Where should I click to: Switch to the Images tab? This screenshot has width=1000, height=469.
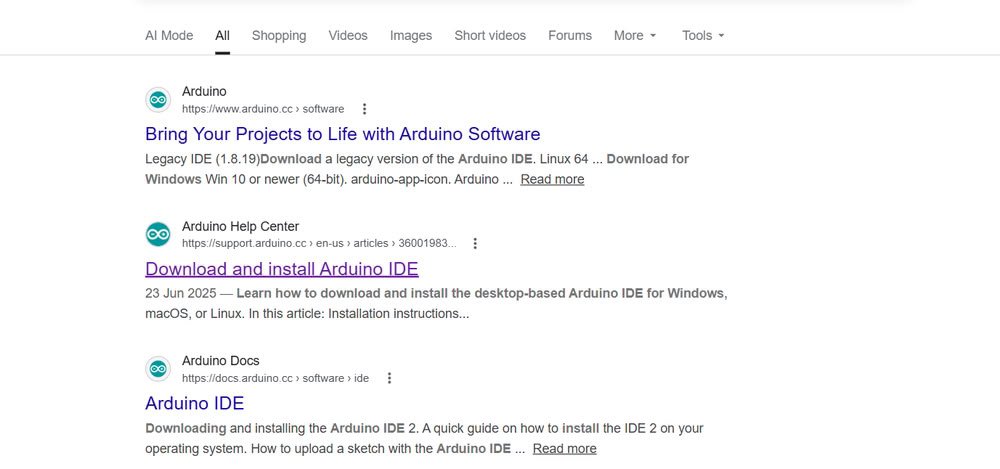[x=411, y=36]
